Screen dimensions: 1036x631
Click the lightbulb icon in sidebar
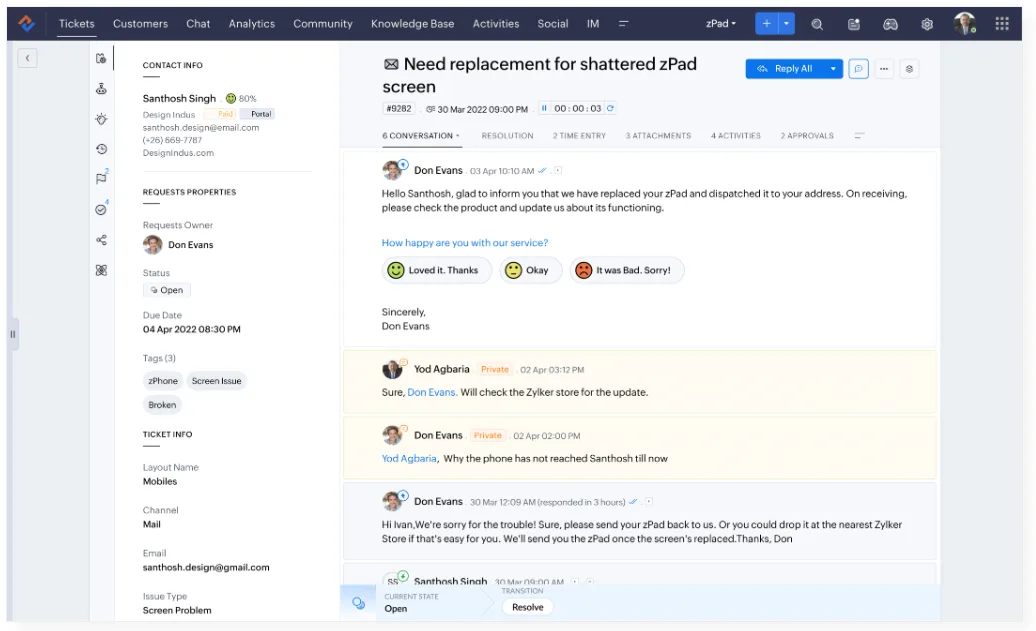(101, 119)
